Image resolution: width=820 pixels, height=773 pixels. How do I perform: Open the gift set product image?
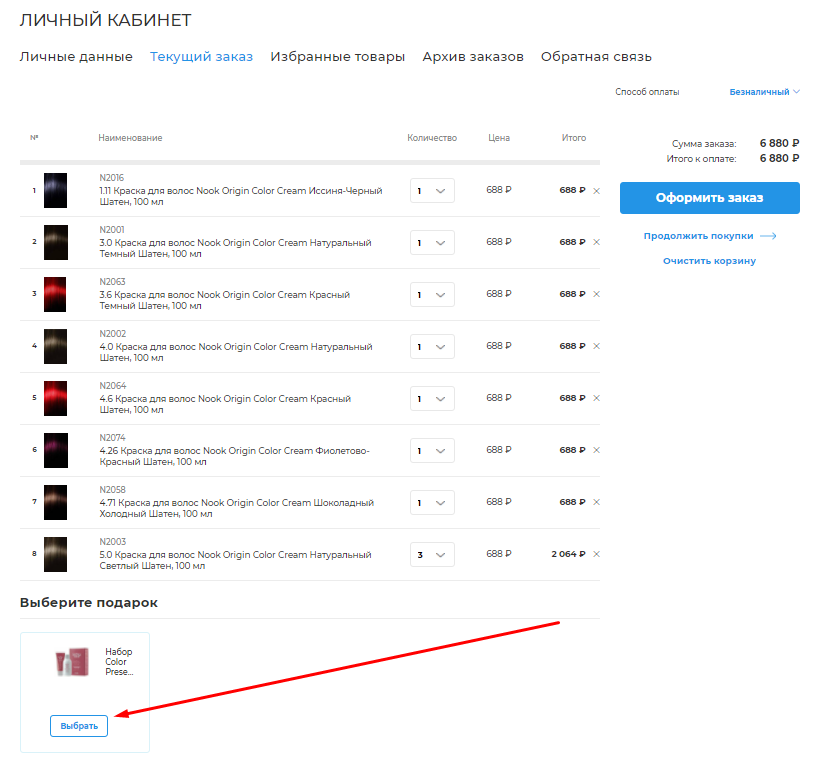(78, 662)
